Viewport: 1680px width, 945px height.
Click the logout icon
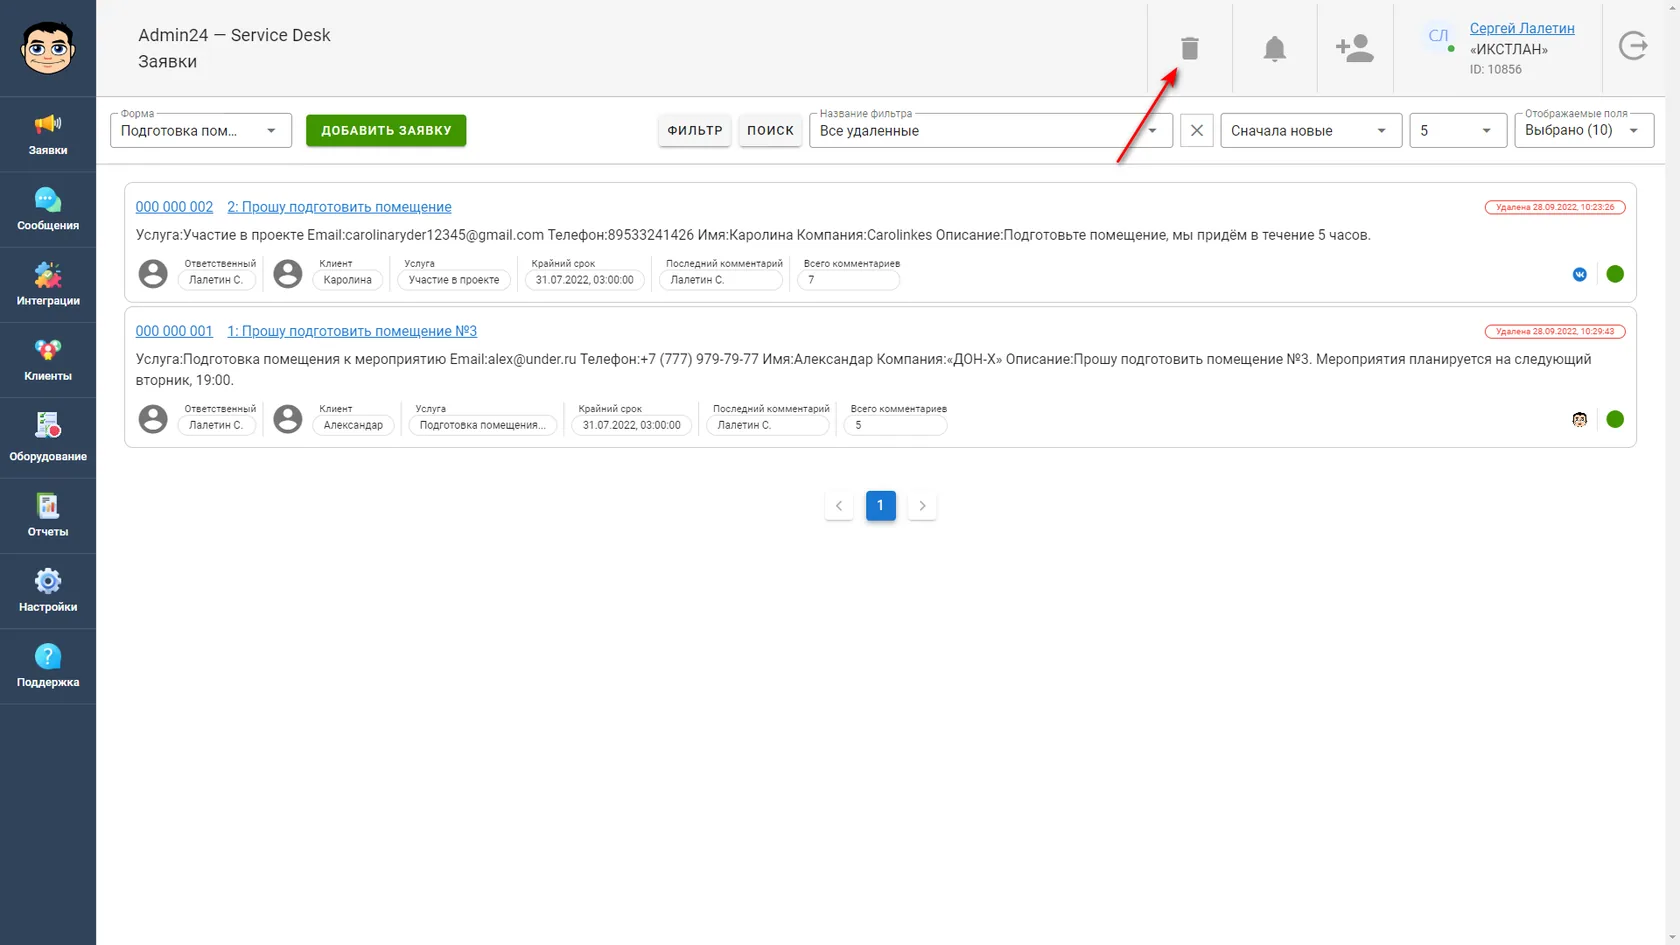pyautogui.click(x=1633, y=46)
